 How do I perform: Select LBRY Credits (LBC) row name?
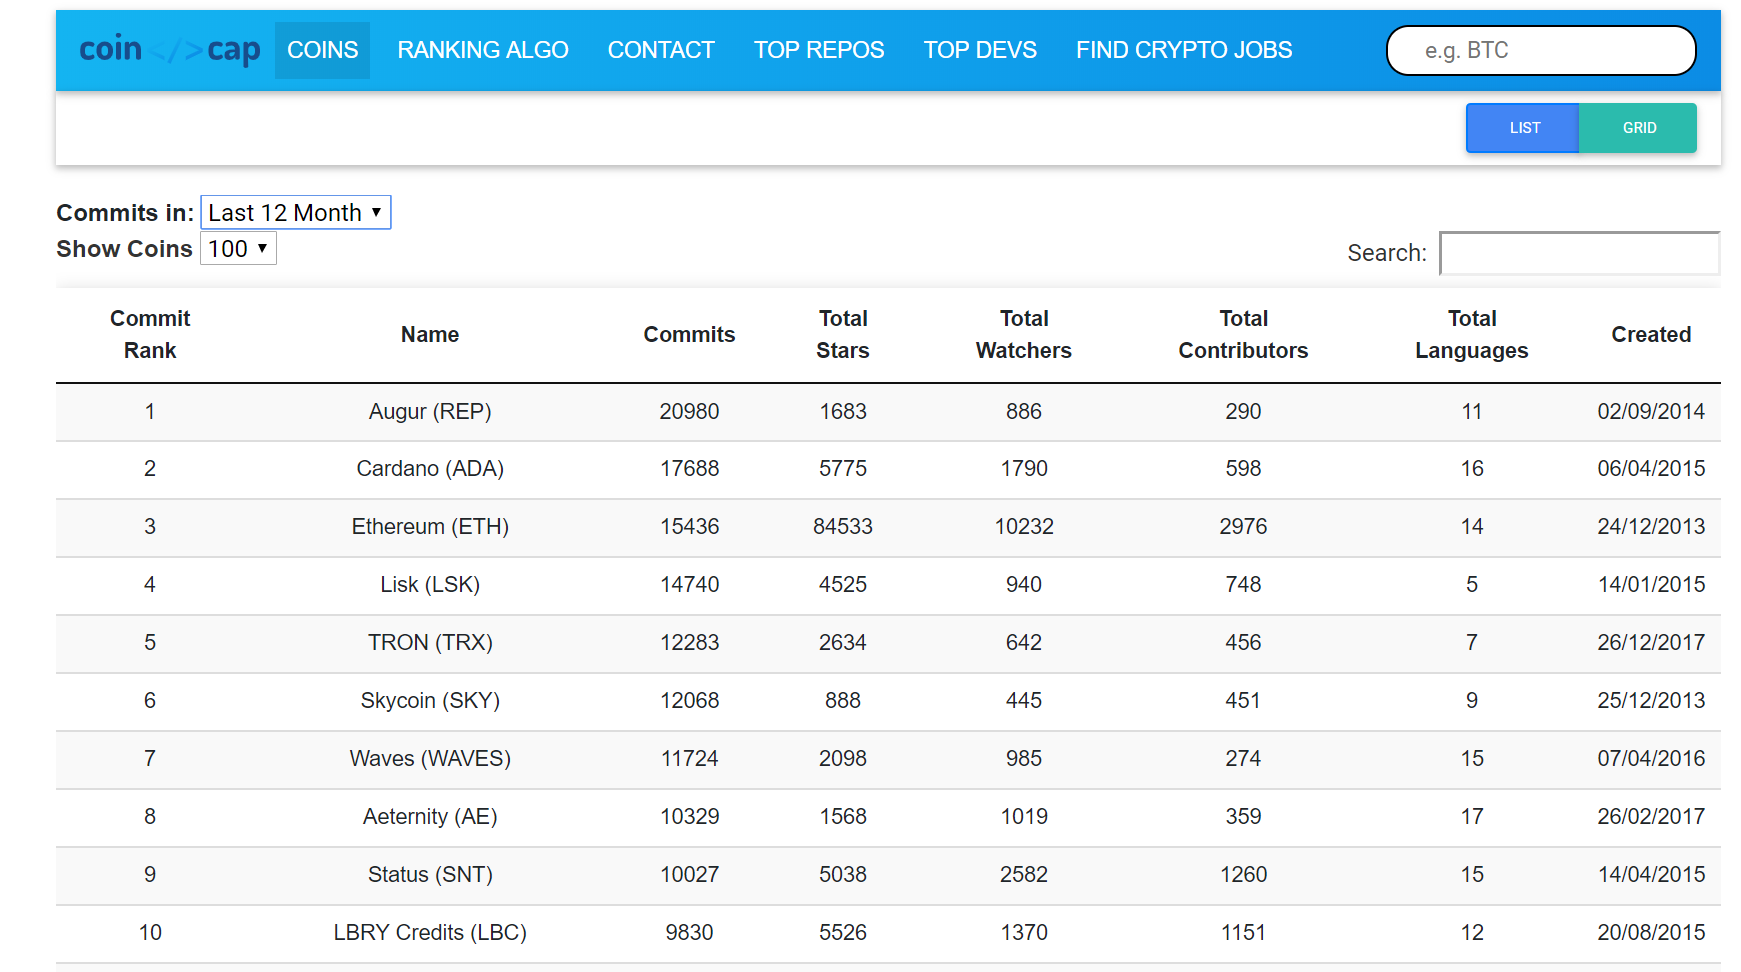tap(430, 933)
